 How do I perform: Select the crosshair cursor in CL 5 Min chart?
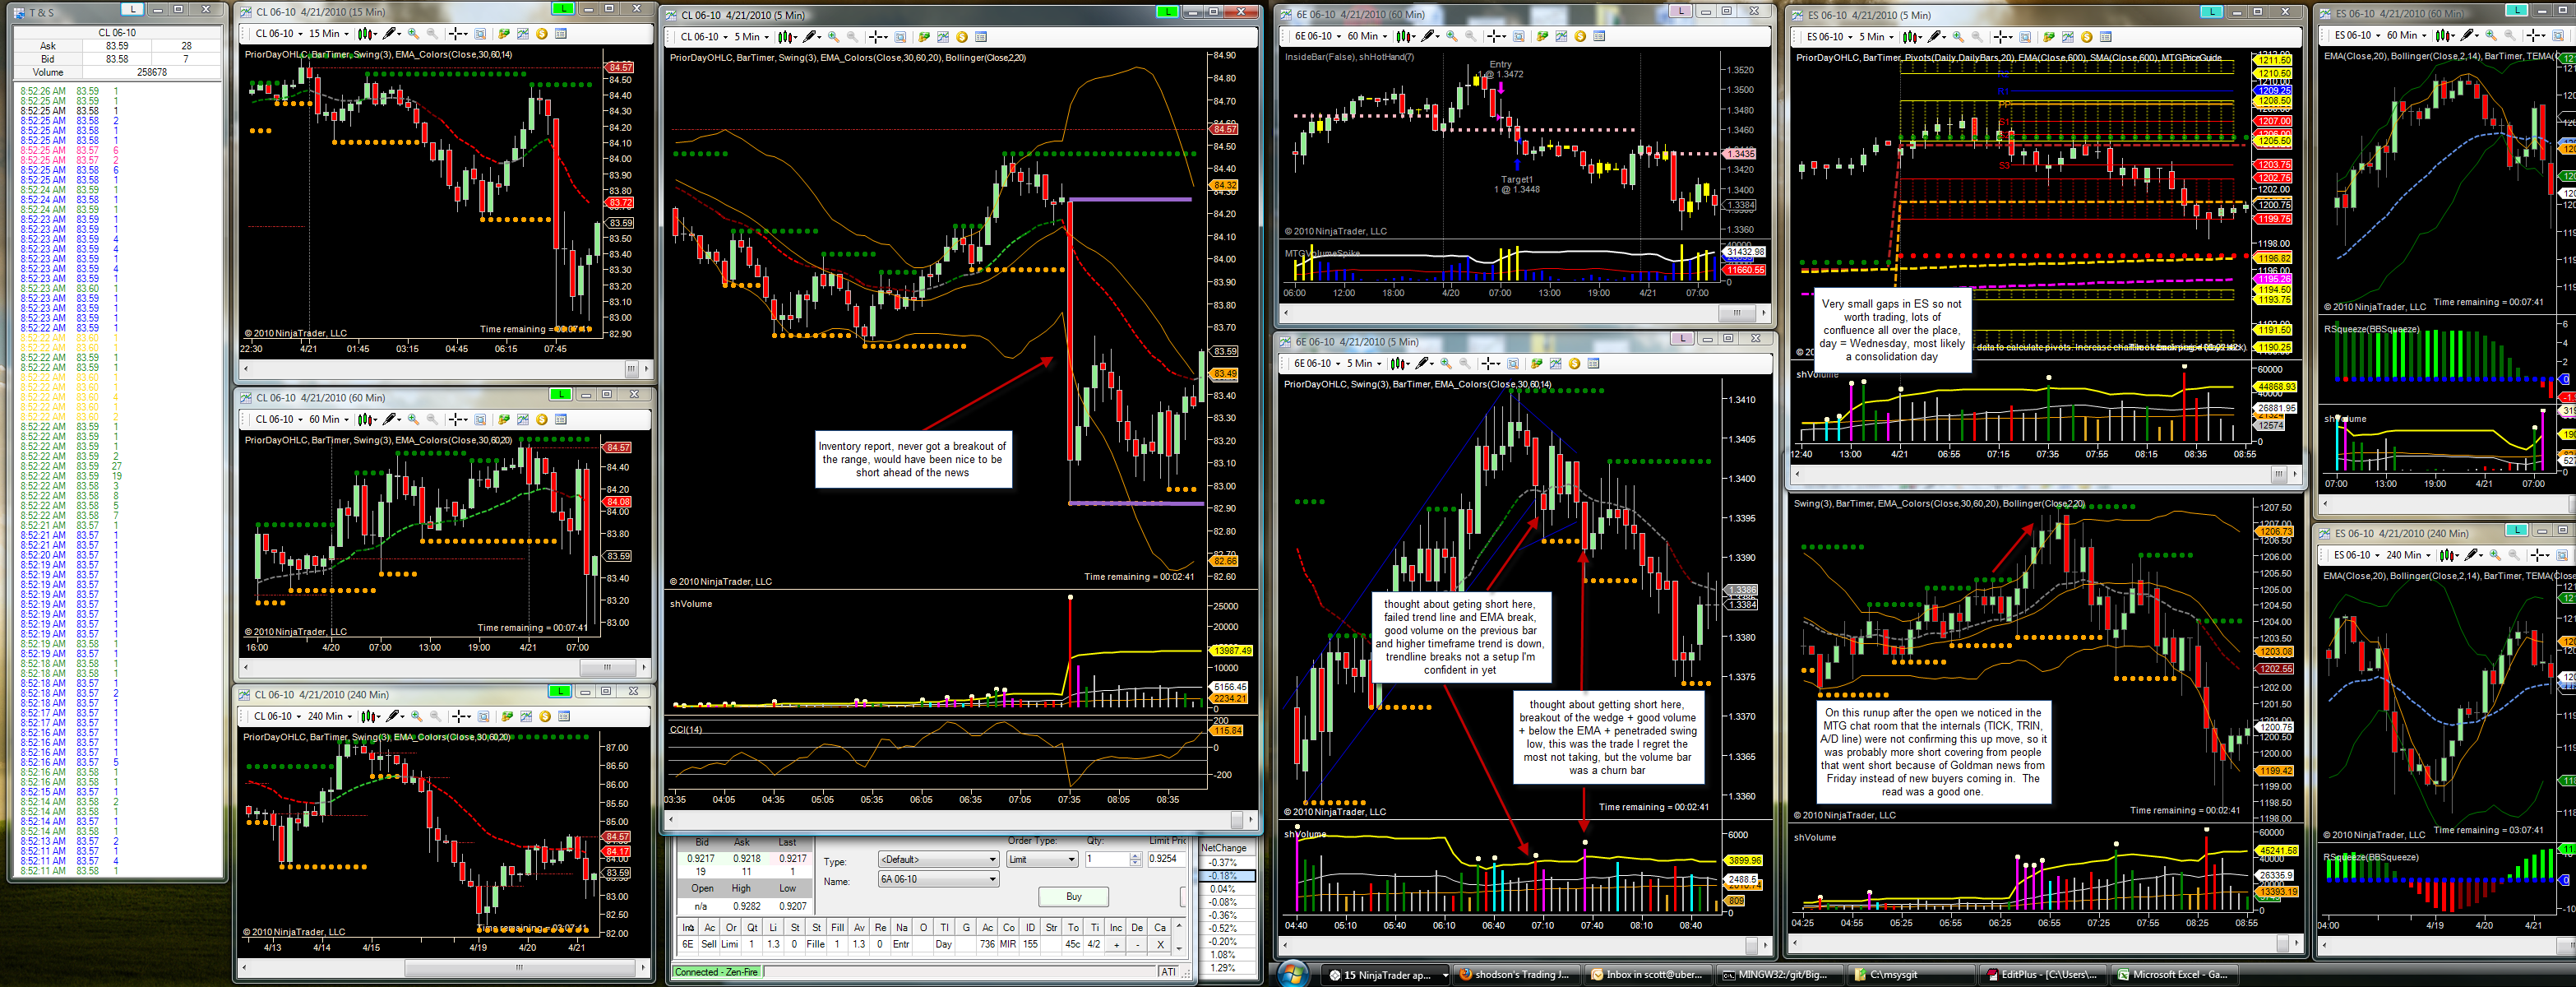click(x=877, y=37)
